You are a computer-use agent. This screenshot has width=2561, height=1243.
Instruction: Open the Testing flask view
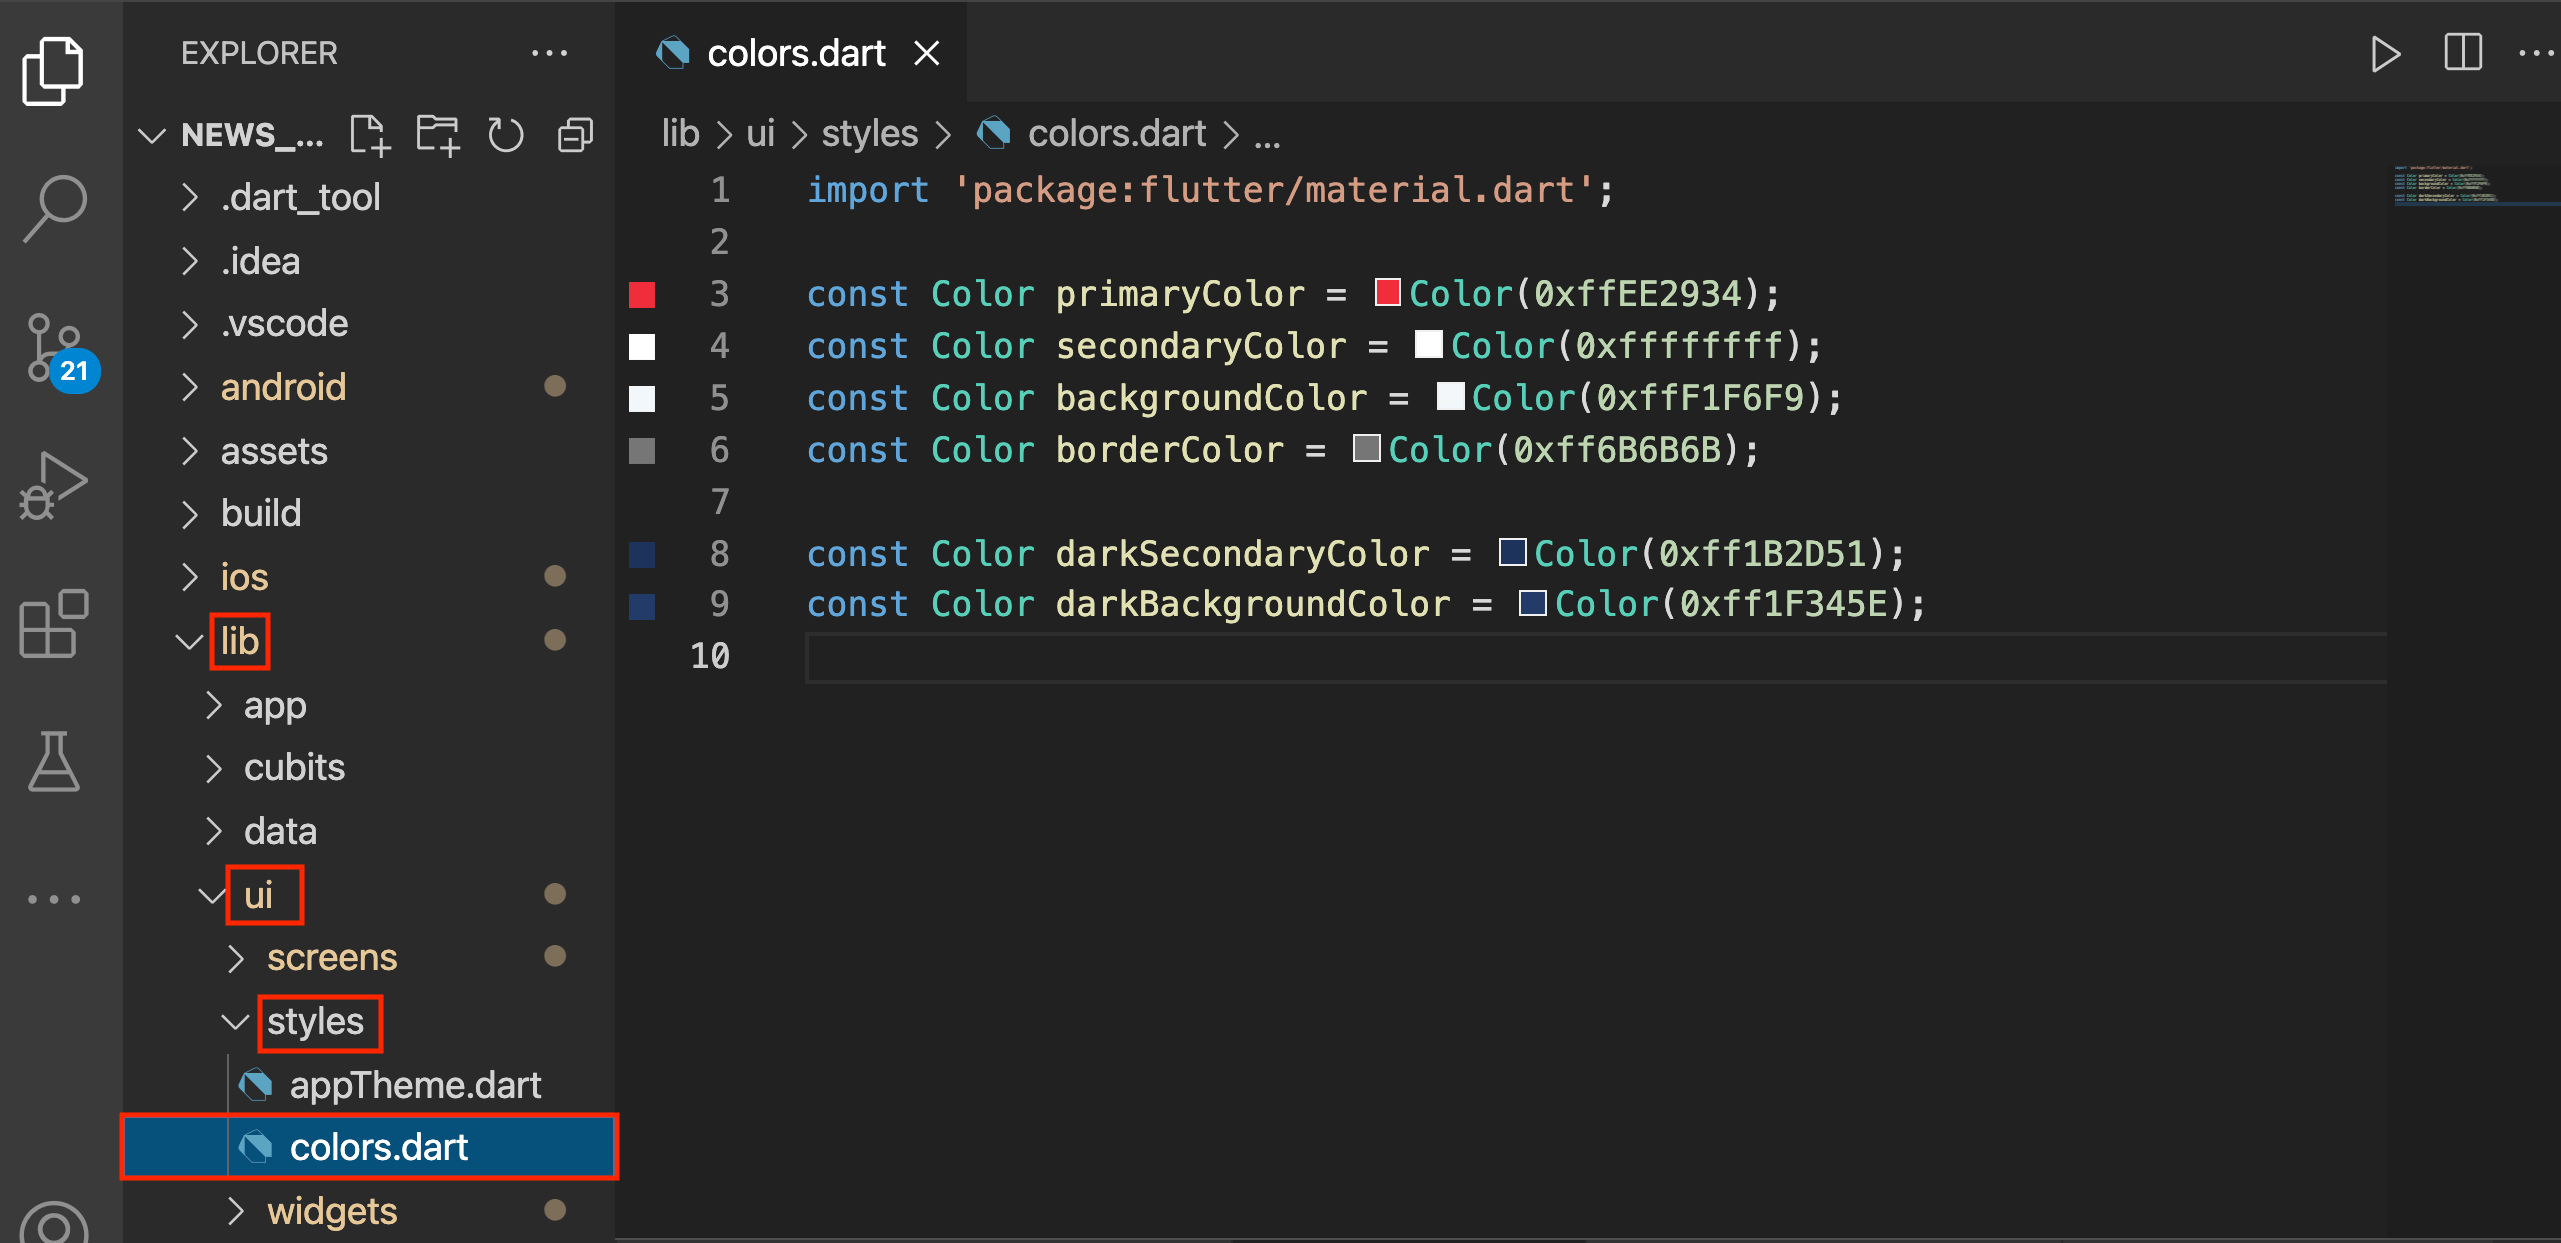(55, 762)
